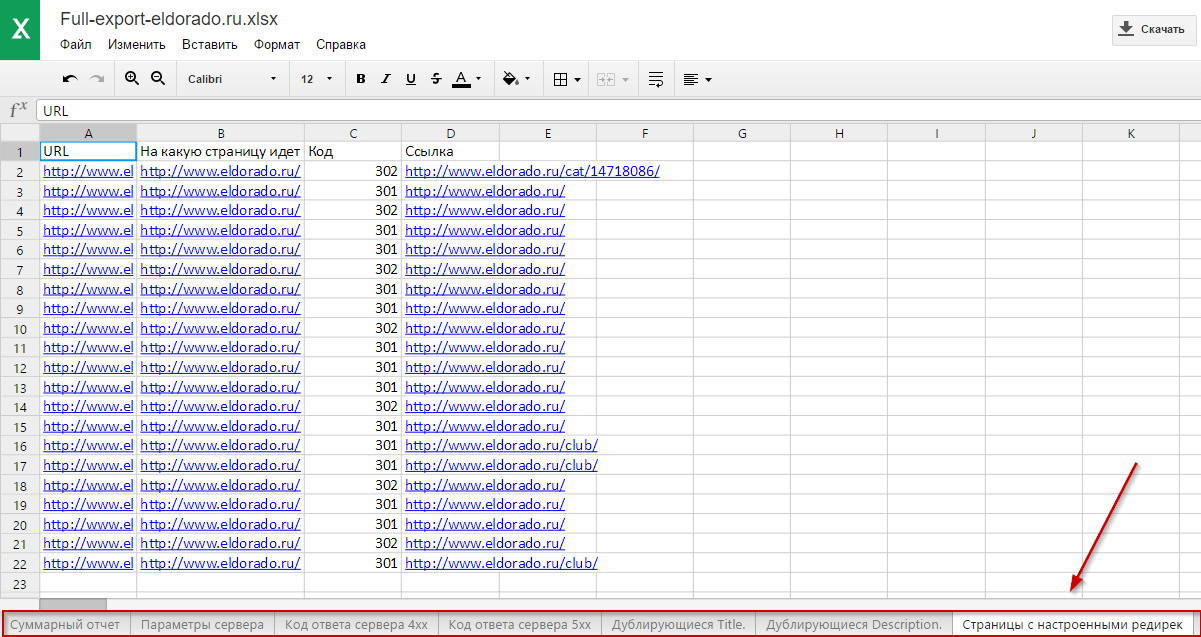
Task: Click the file name Full-export-eldorado.ru.xlsx
Action: coord(169,19)
